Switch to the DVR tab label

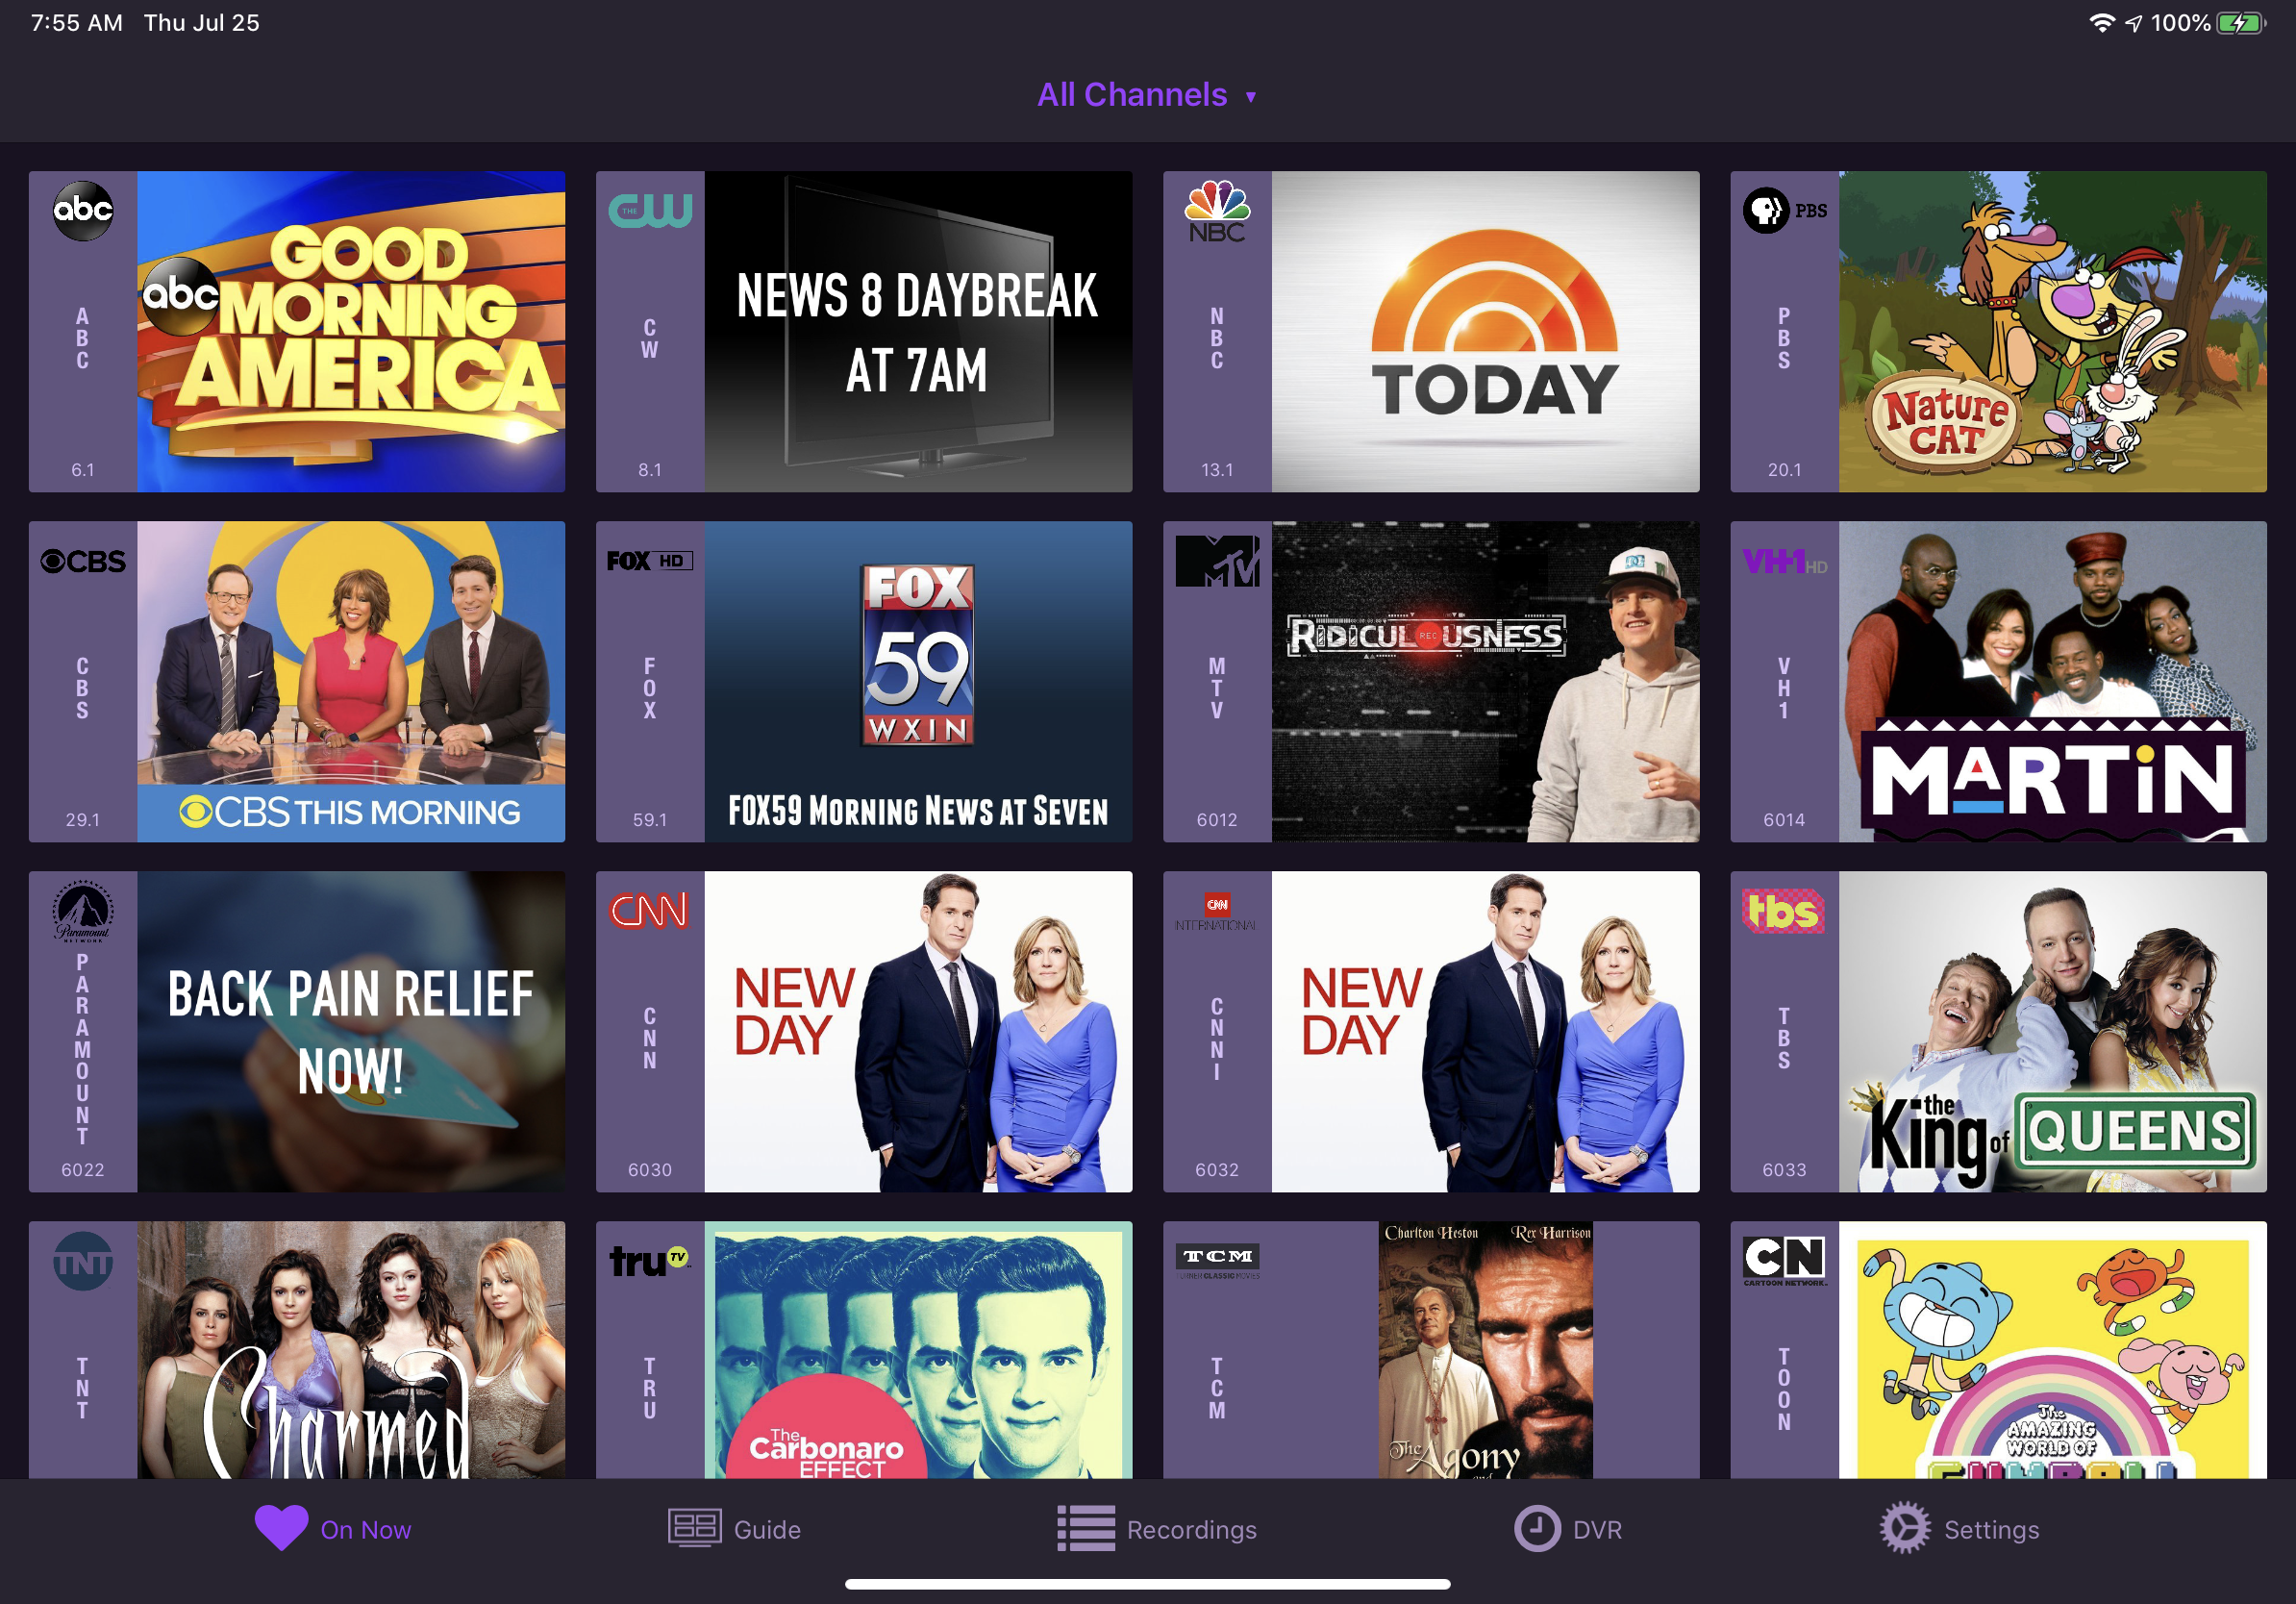(x=1598, y=1530)
